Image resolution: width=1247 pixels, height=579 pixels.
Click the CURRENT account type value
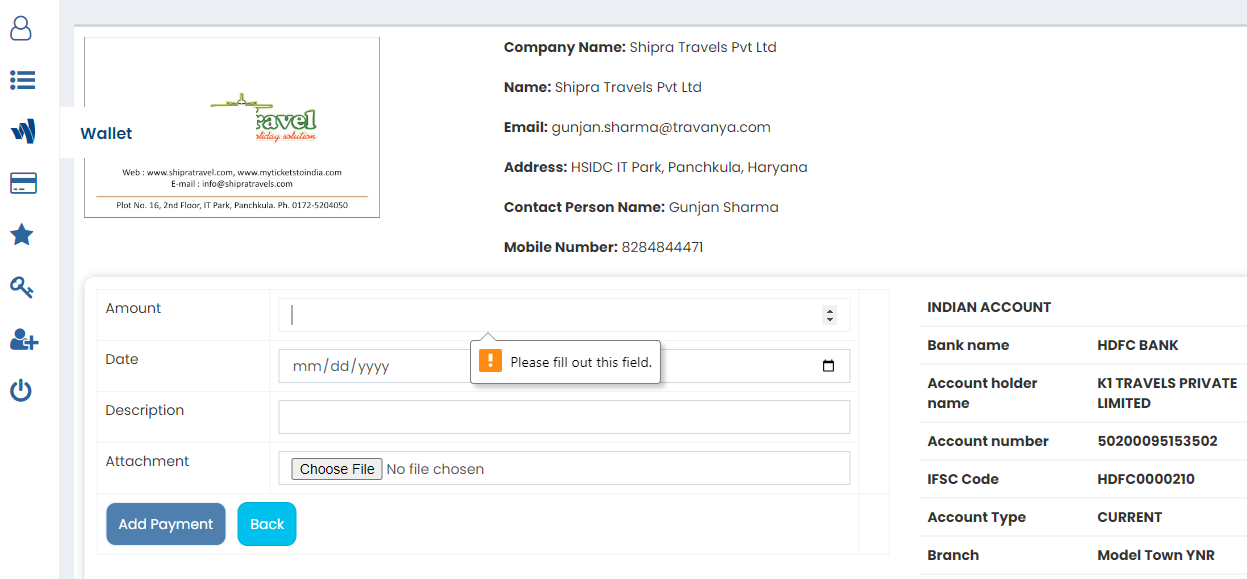1130,517
